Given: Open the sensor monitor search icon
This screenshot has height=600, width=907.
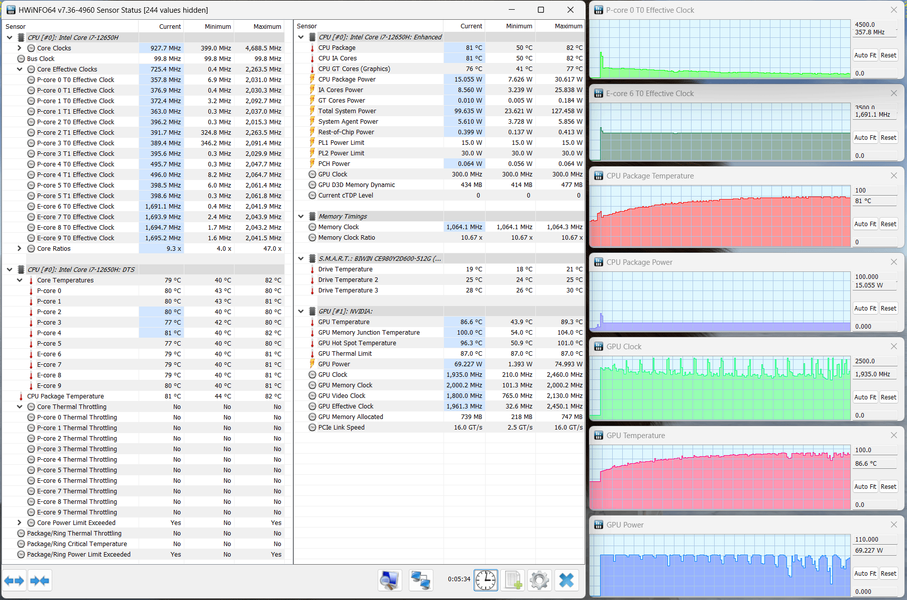Looking at the screenshot, I should tap(390, 580).
